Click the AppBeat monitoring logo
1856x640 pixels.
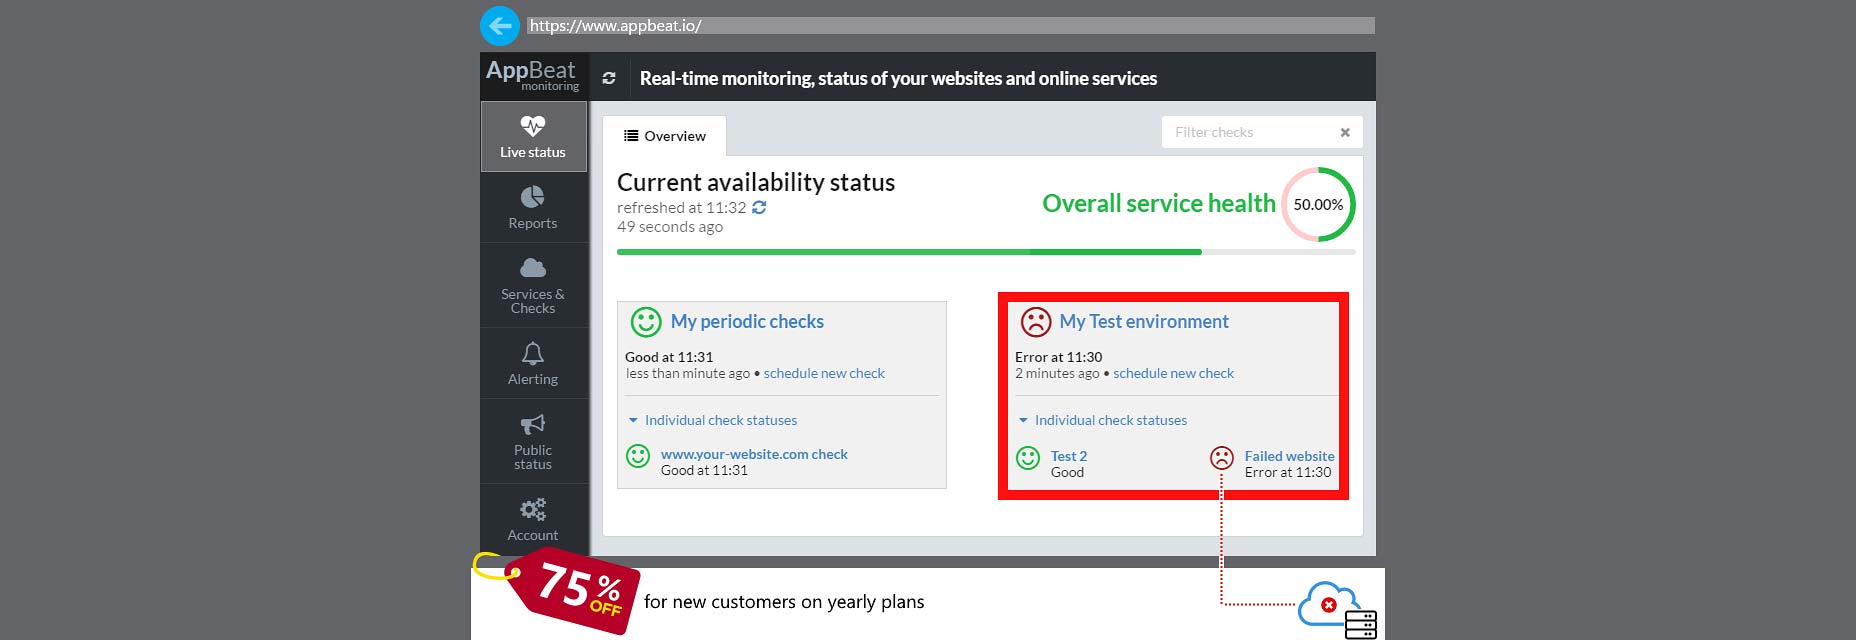[x=533, y=75]
